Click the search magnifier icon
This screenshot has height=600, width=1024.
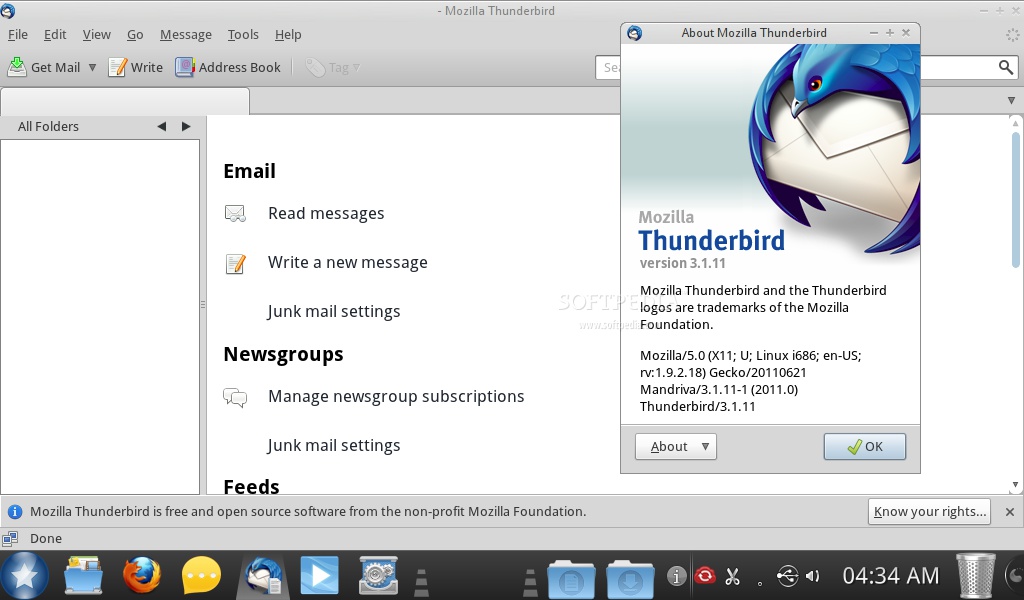(1006, 67)
